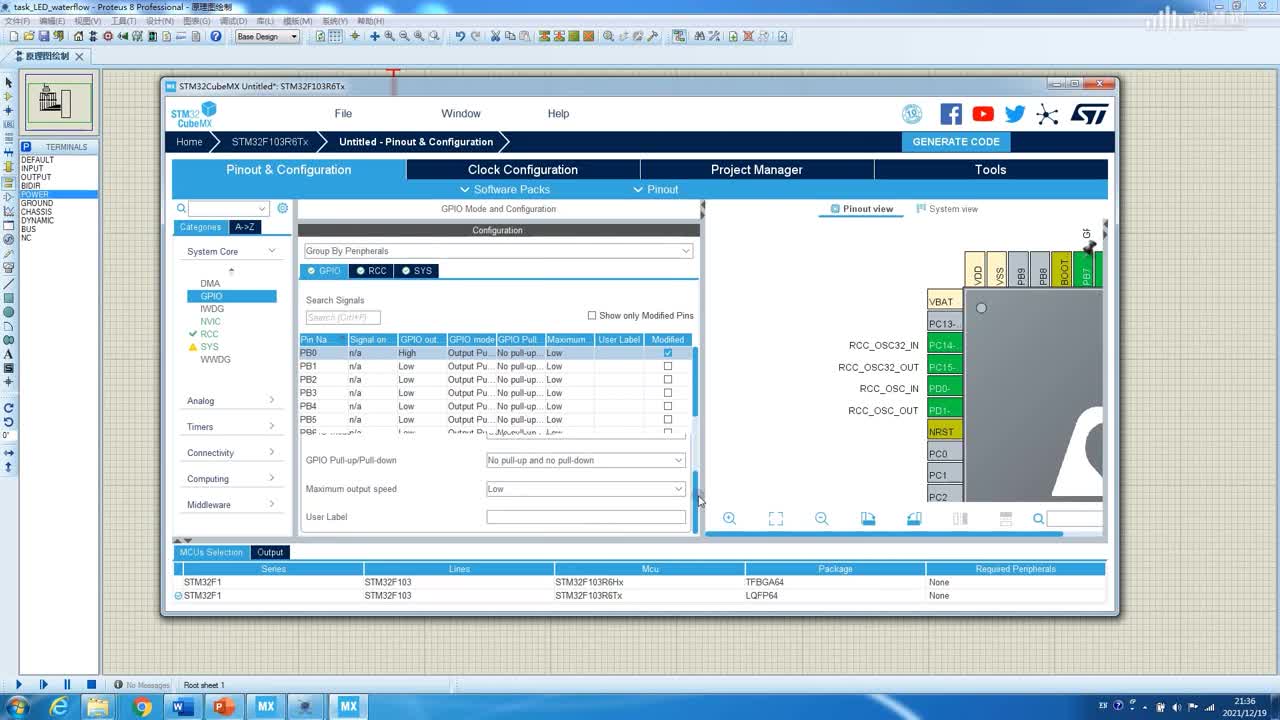Click the Proteus toggle grid icon
The height and width of the screenshot is (720, 1280).
335,36
